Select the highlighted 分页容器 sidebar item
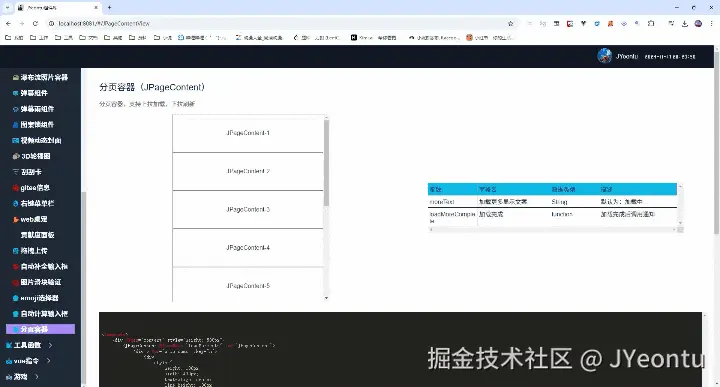The image size is (720, 387). pyautogui.click(x=40, y=329)
